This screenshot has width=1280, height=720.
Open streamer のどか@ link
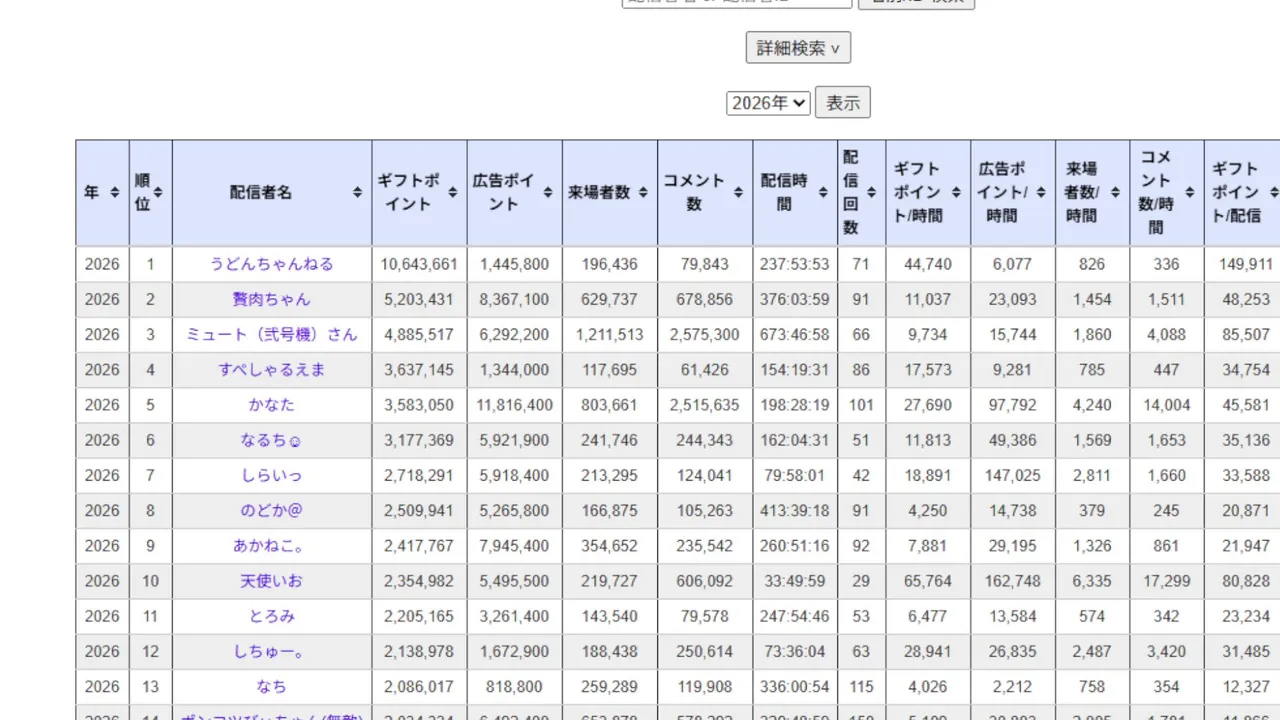point(272,510)
